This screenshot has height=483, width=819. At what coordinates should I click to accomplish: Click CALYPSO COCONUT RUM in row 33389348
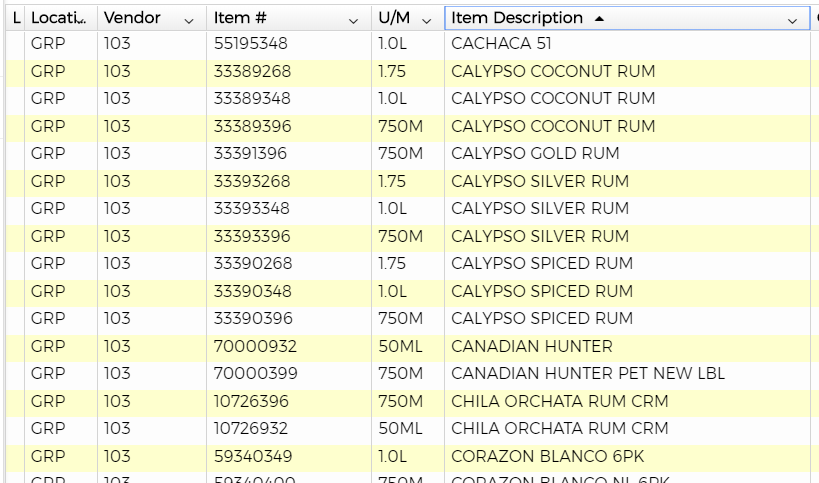coord(553,98)
